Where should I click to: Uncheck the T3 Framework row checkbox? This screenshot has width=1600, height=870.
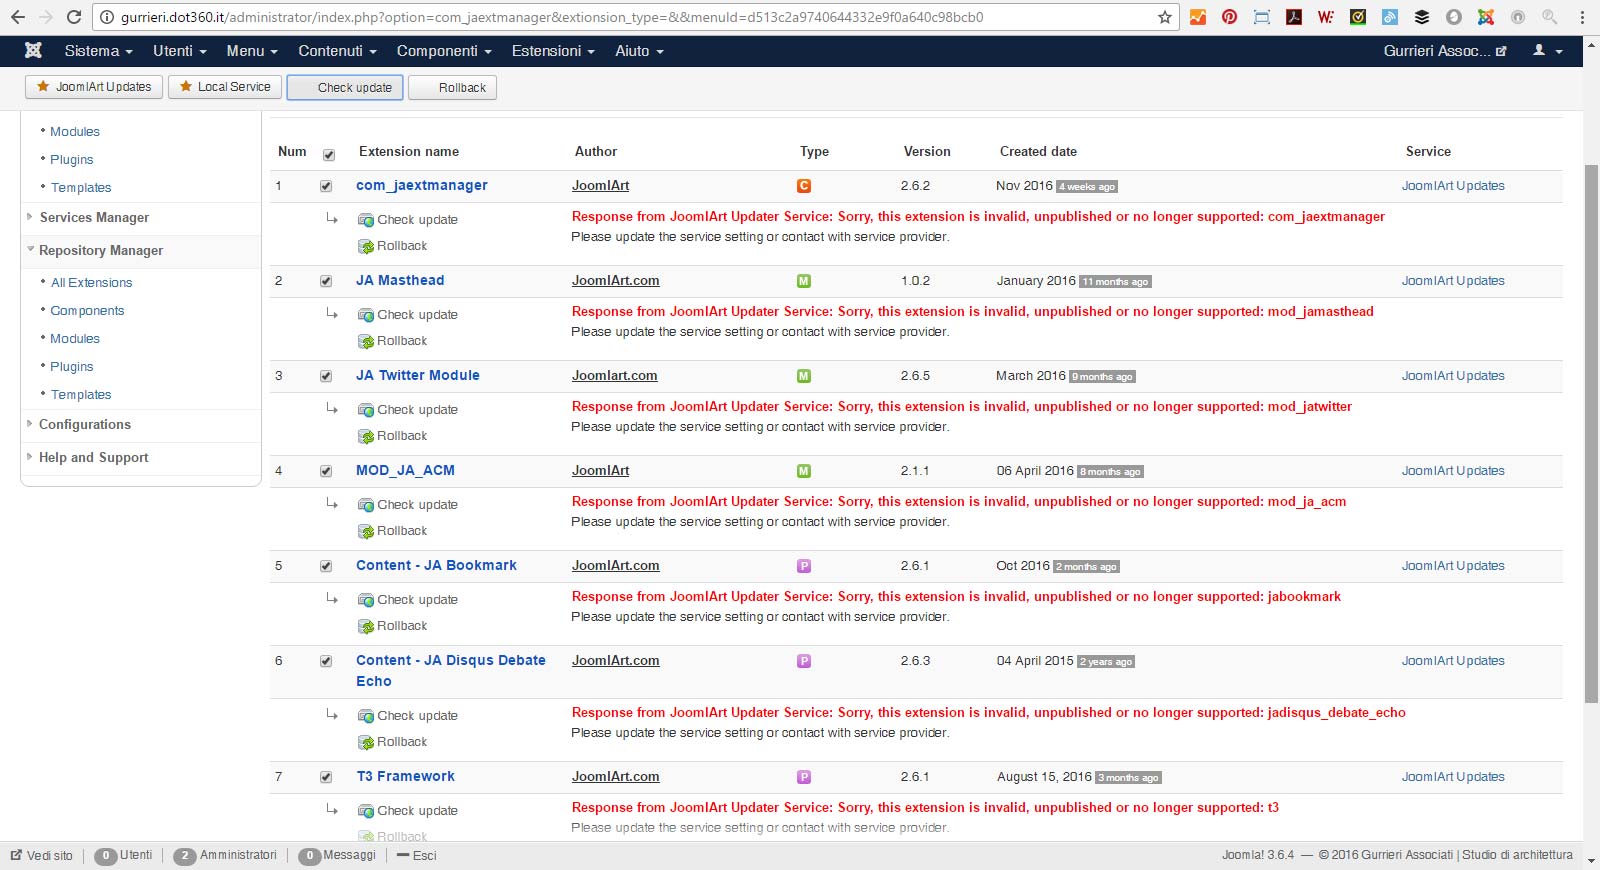click(325, 777)
